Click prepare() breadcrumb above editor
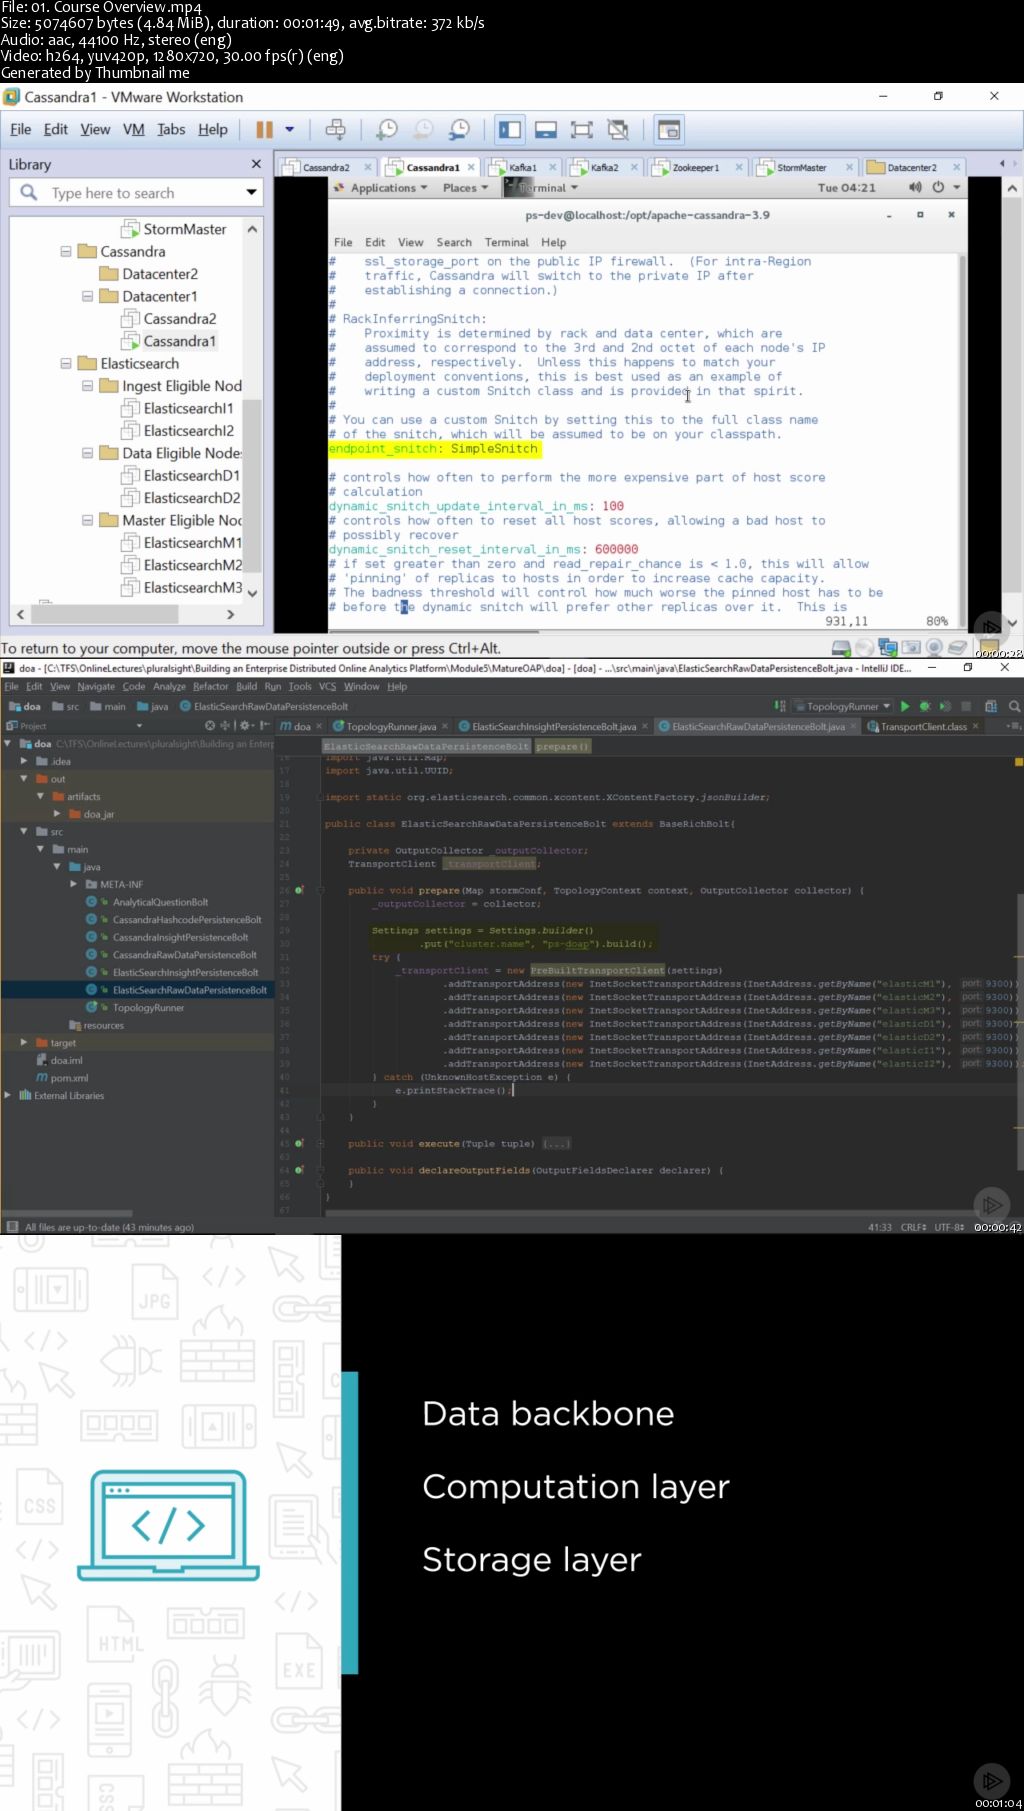The image size is (1024, 1811). (562, 746)
